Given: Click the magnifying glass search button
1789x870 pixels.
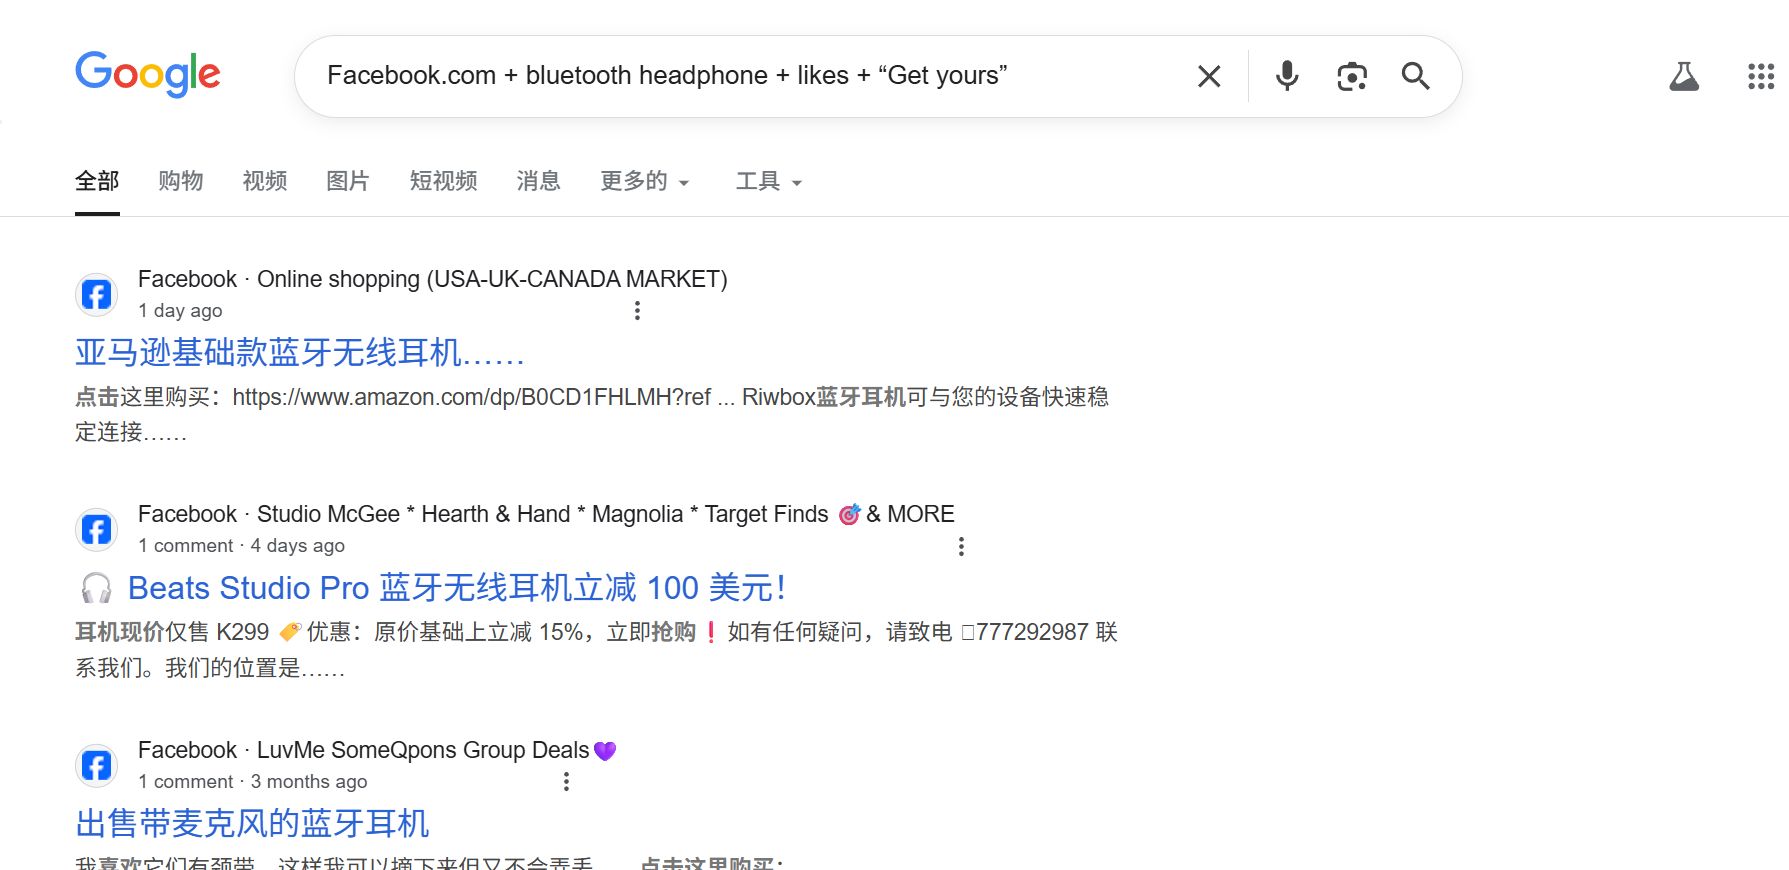Looking at the screenshot, I should pos(1415,76).
